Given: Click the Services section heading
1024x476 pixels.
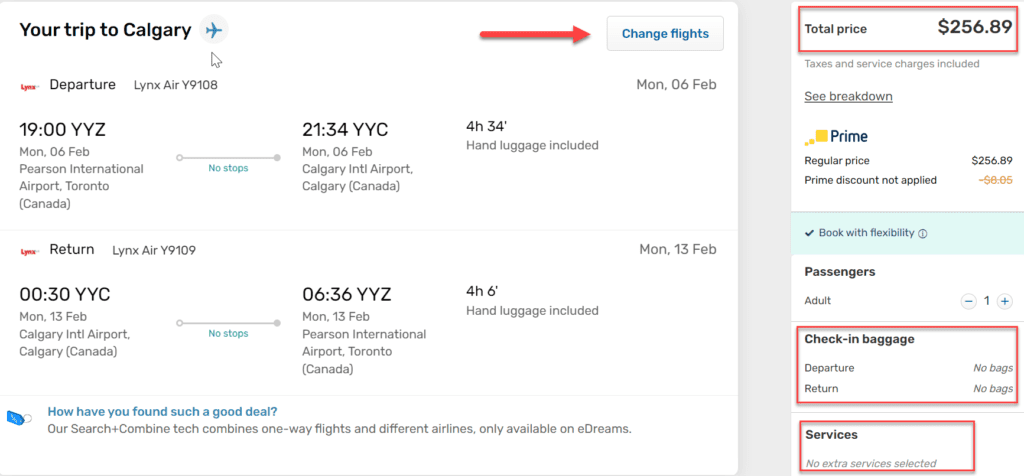Looking at the screenshot, I should pyautogui.click(x=831, y=434).
